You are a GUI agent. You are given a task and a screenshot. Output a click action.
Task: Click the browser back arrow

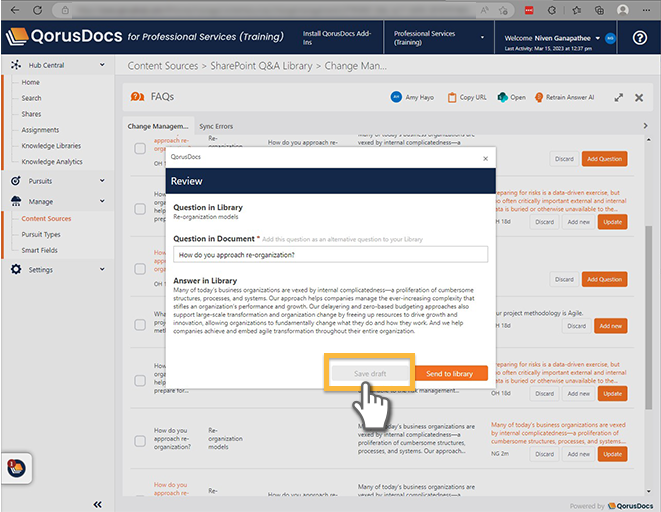pos(15,10)
